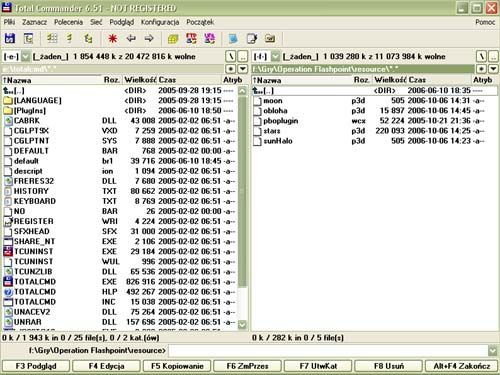
Task: Select the TOTALCMD EXE file icon
Action: point(8,282)
